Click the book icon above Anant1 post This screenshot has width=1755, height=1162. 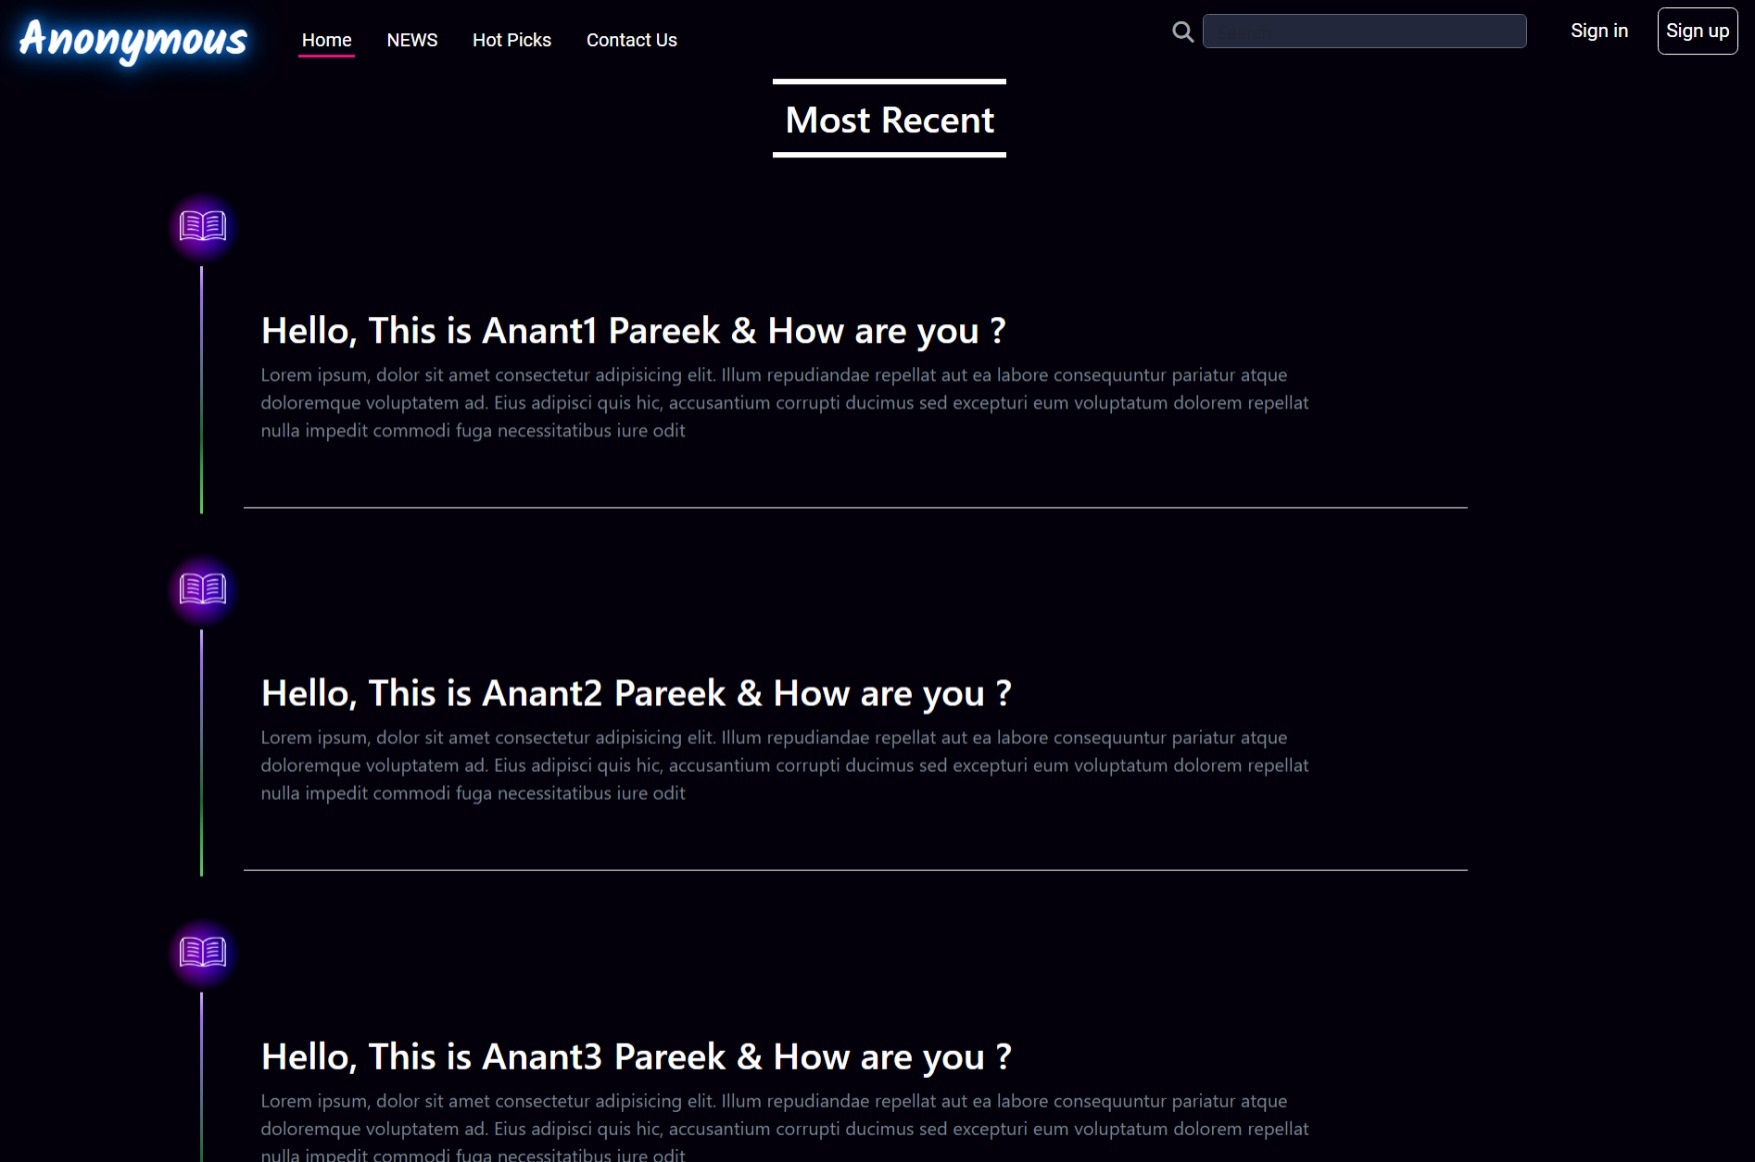coord(202,226)
